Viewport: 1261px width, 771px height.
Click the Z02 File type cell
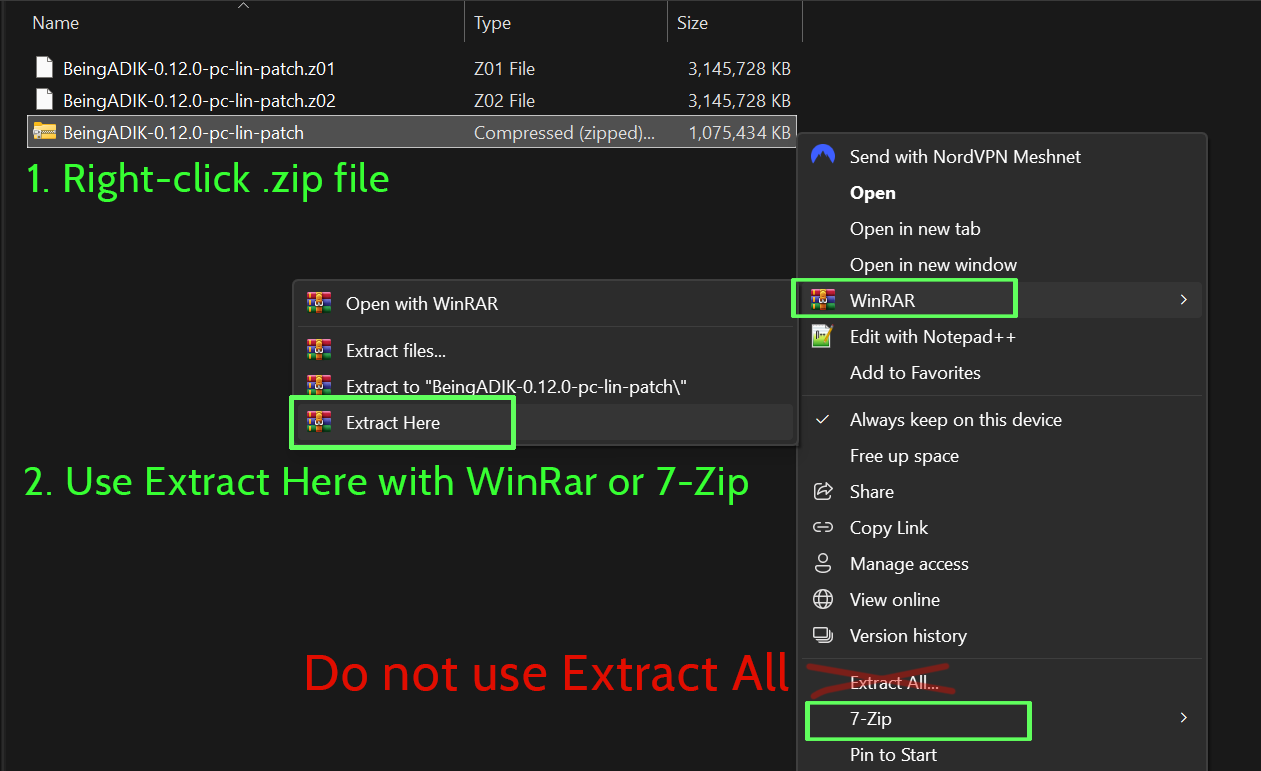(504, 100)
